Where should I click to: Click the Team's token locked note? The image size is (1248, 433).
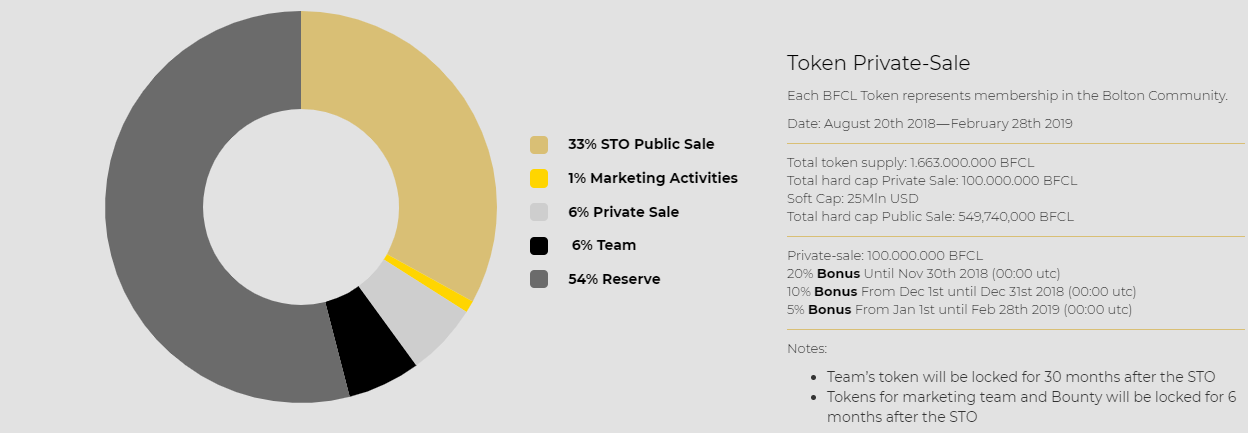1021,377
